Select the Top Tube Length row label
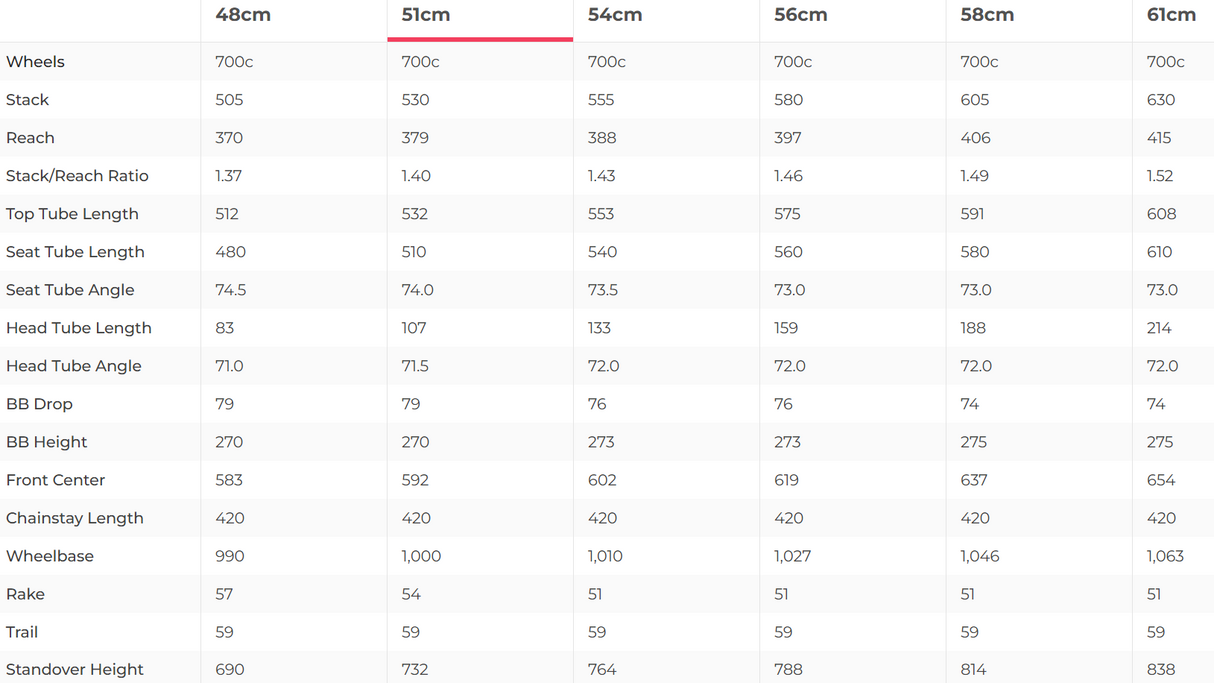The width and height of the screenshot is (1214, 683). click(x=72, y=214)
